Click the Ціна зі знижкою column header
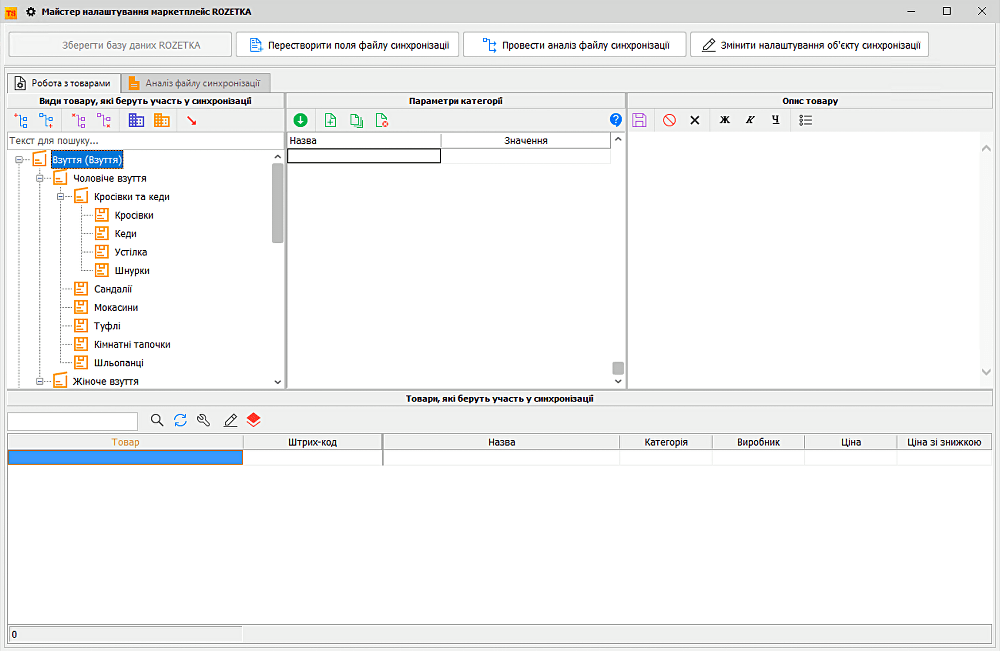Image resolution: width=1000 pixels, height=651 pixels. click(x=944, y=442)
